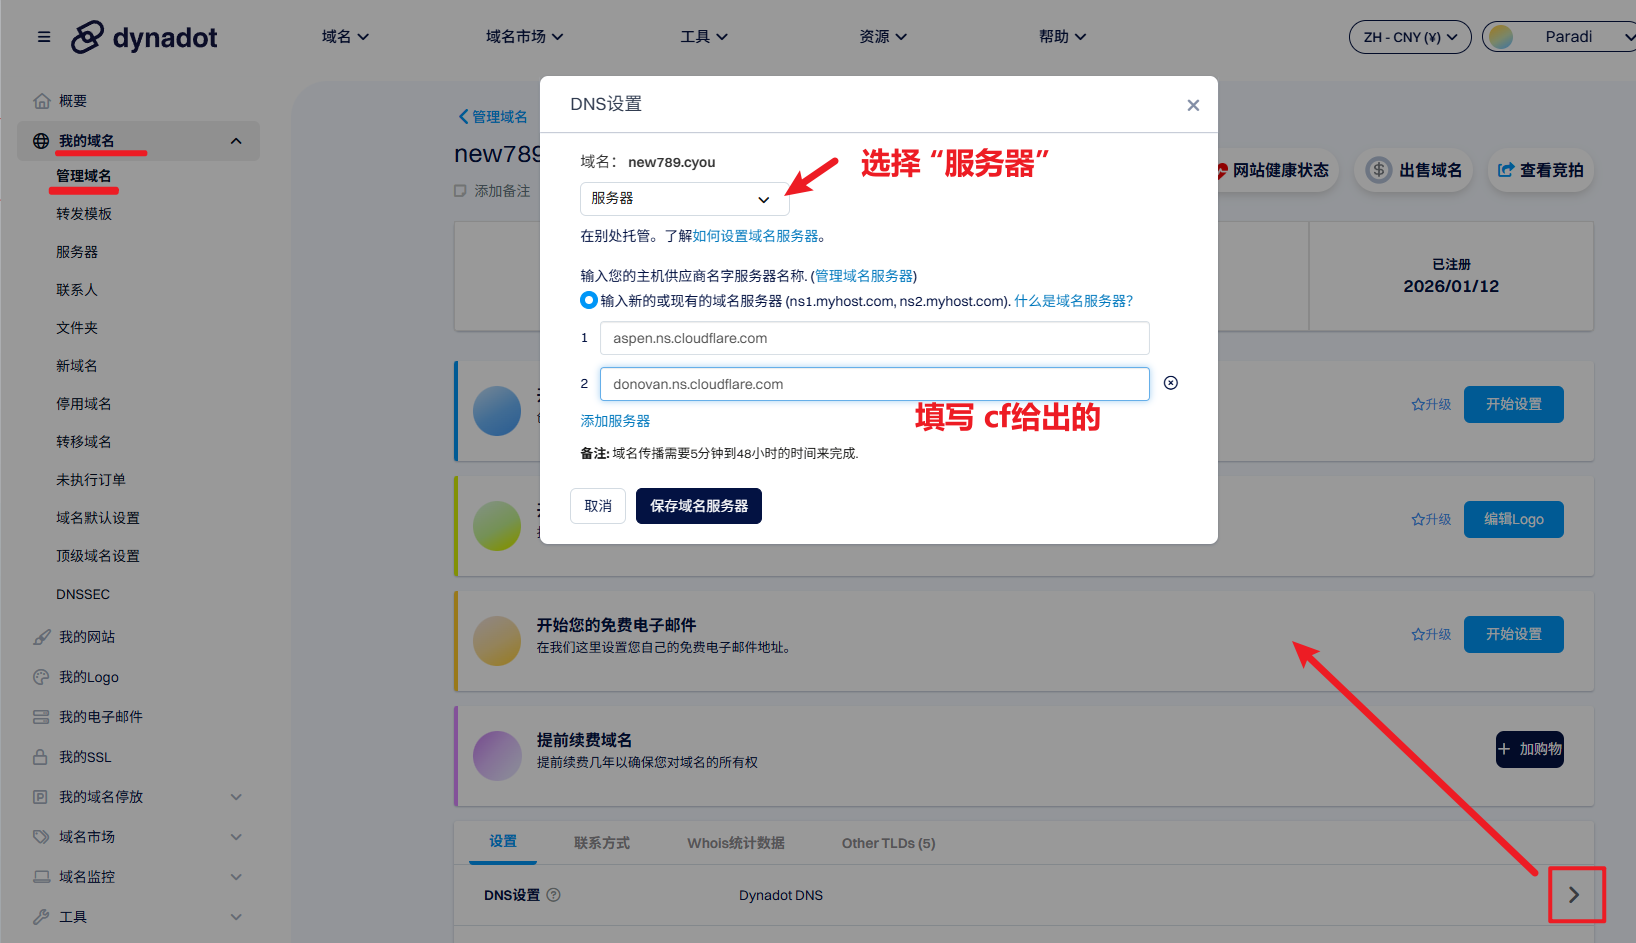Switch to the 联系方式 tab

[602, 843]
